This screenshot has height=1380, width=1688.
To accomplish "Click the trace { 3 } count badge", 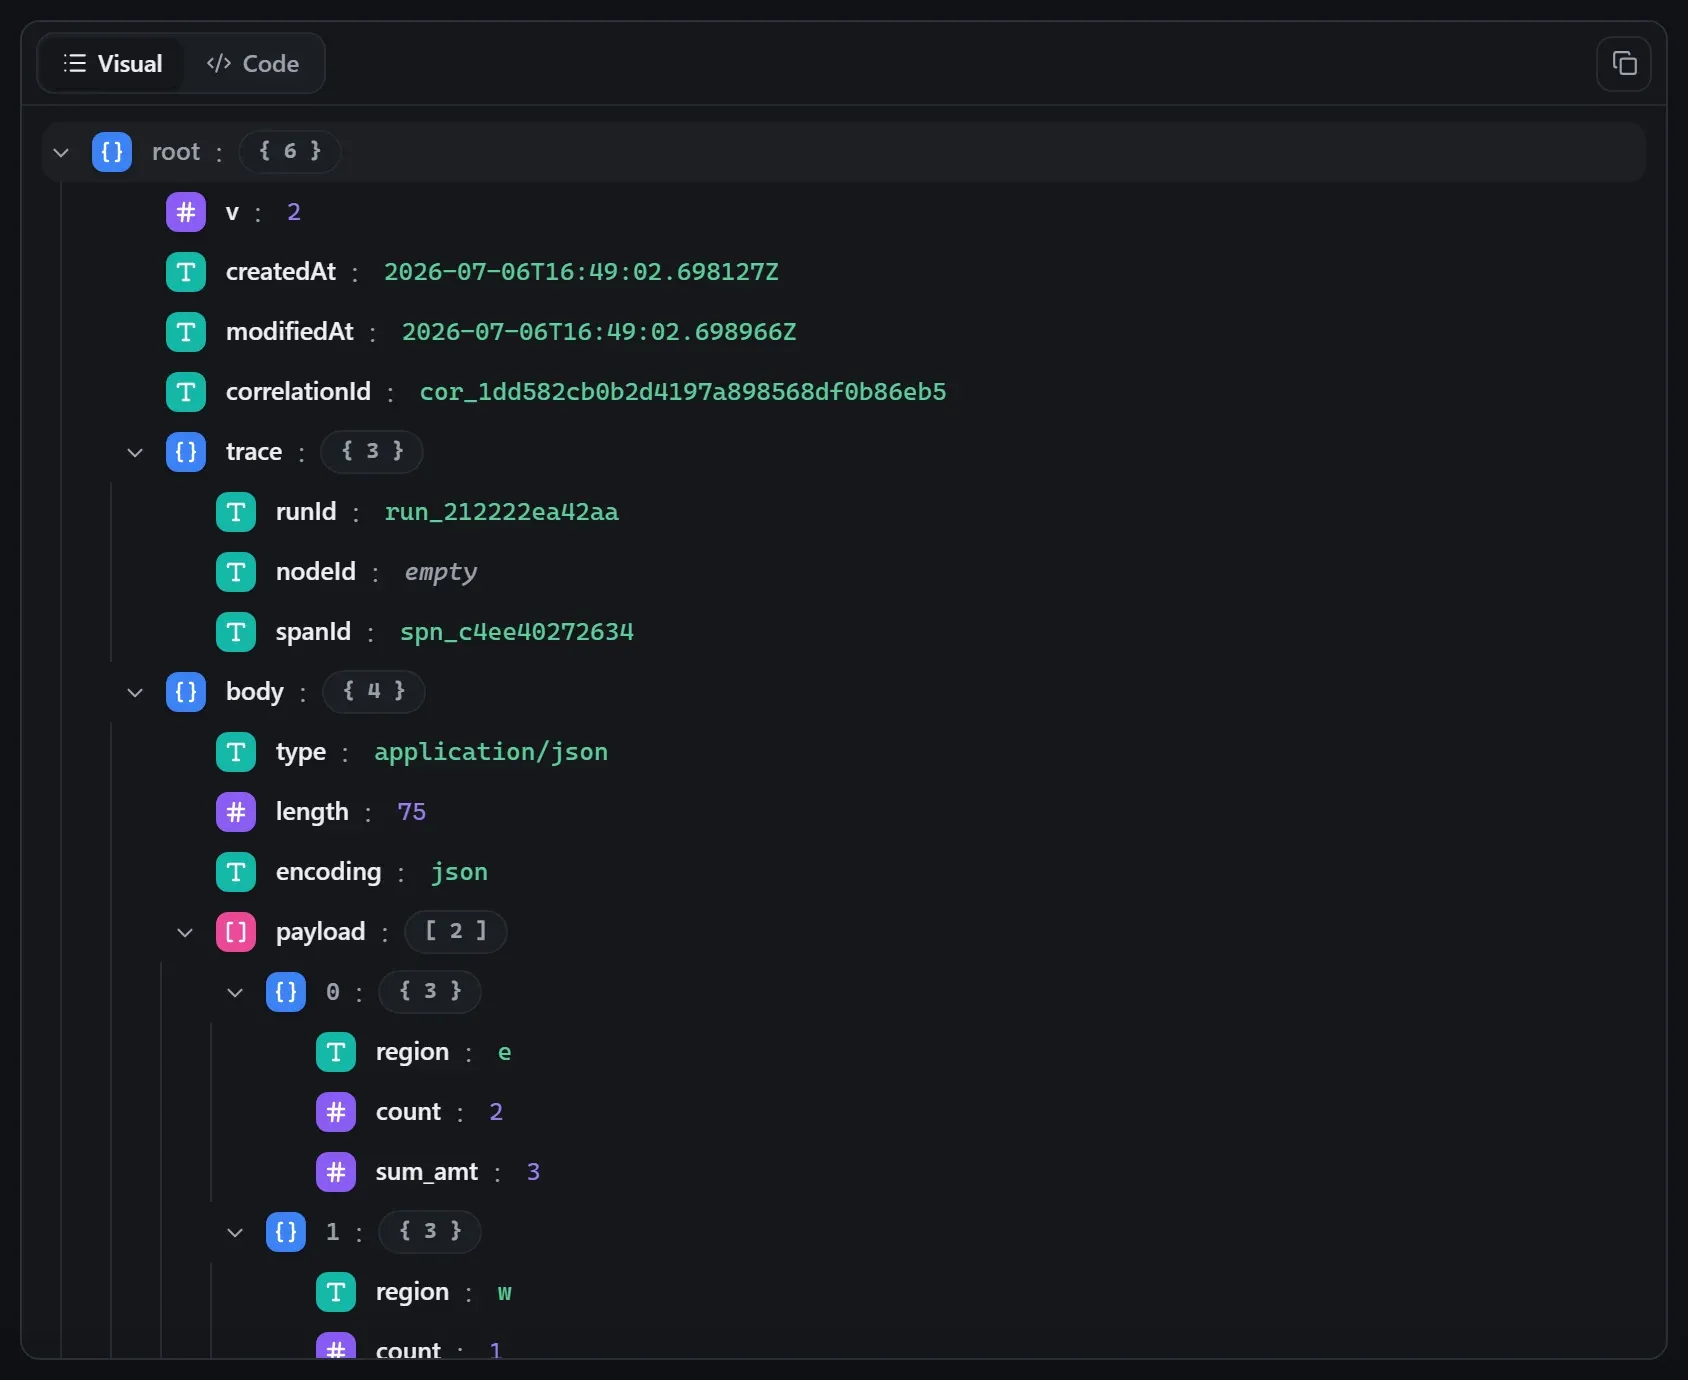I will click(372, 452).
